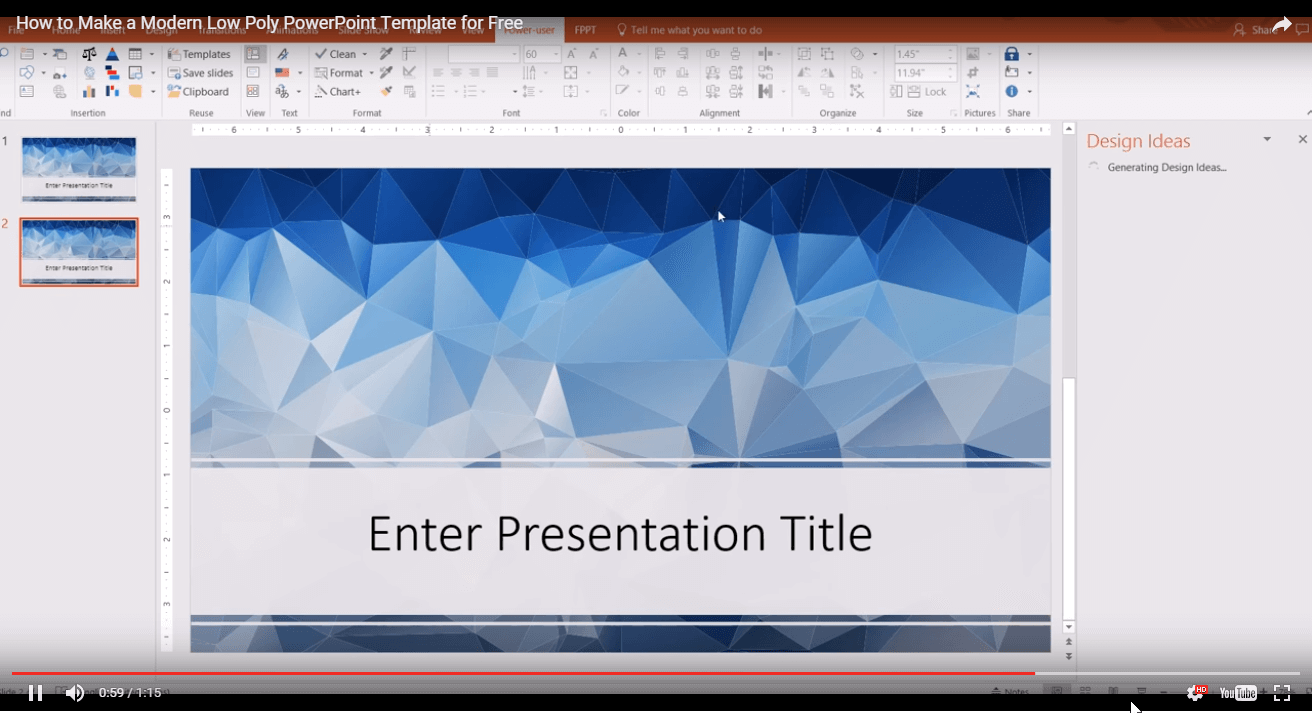Click the Tell me what you want to do box
This screenshot has width=1312, height=713.
(x=688, y=30)
